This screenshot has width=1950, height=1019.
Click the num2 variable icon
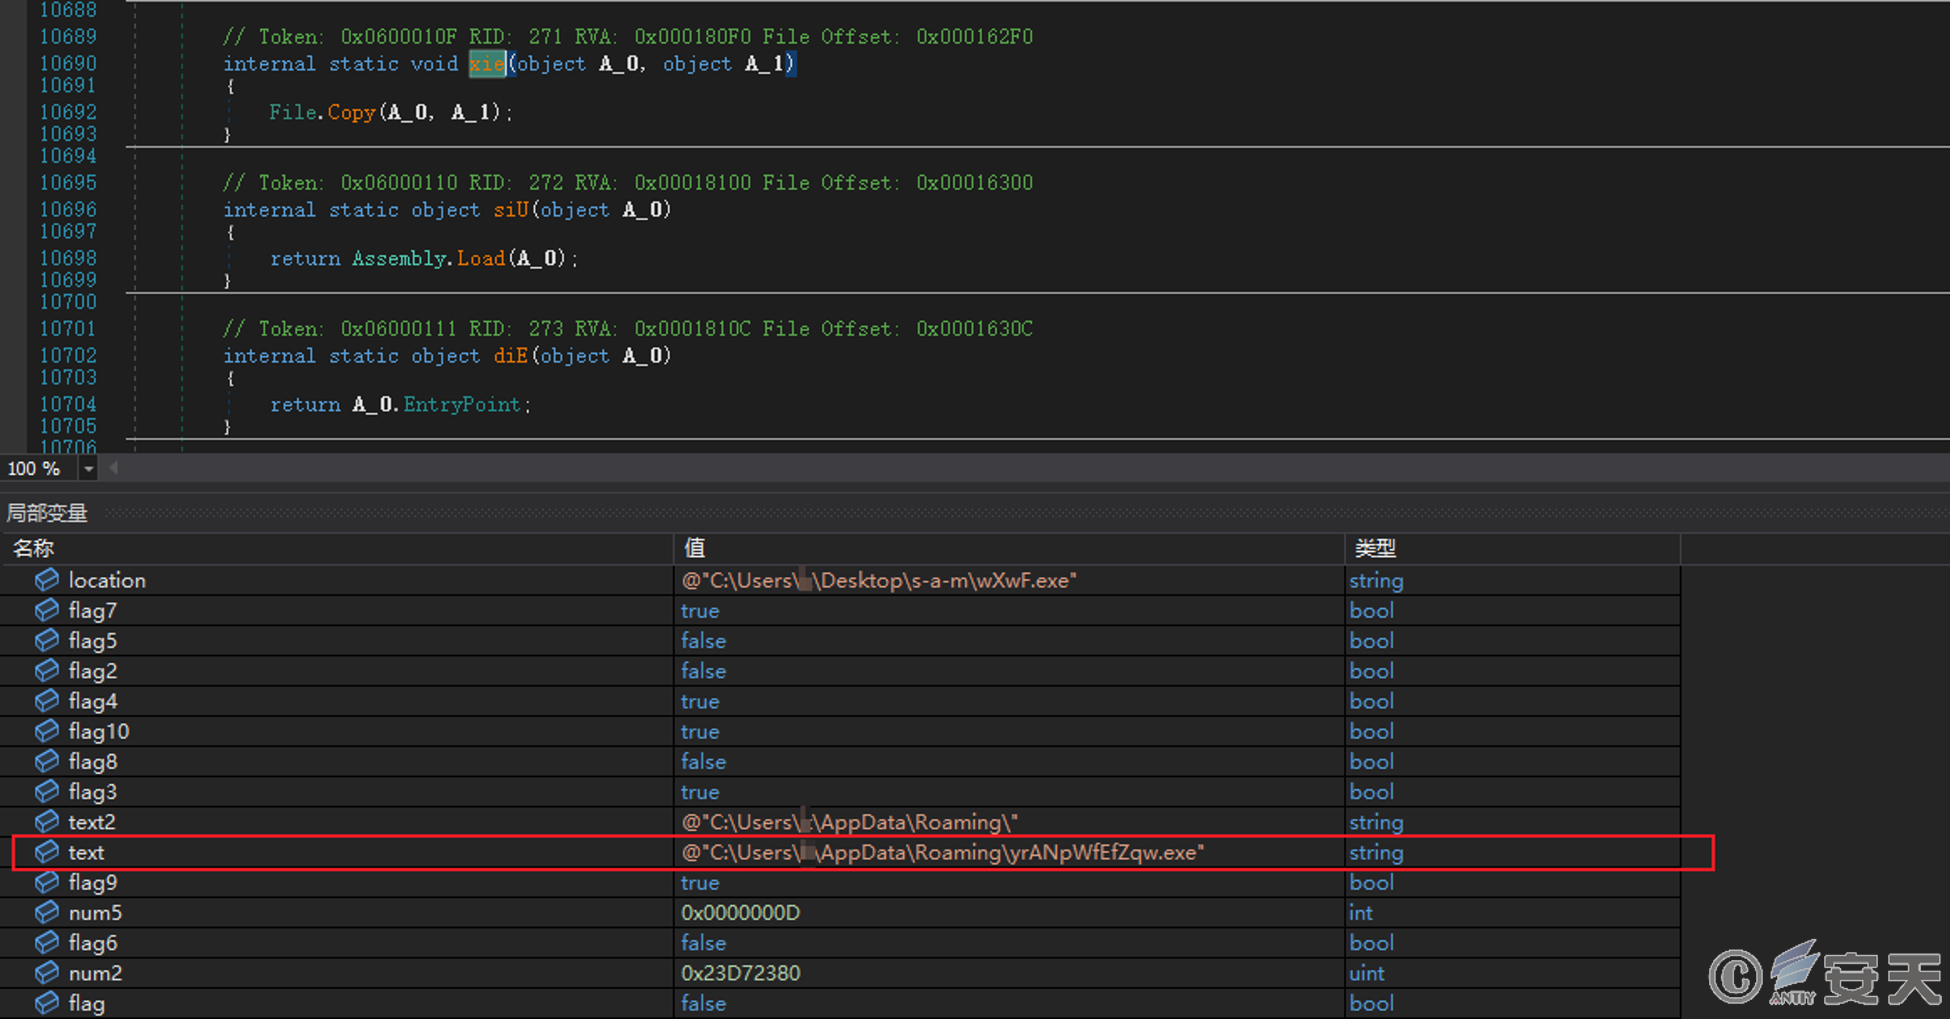tap(46, 973)
